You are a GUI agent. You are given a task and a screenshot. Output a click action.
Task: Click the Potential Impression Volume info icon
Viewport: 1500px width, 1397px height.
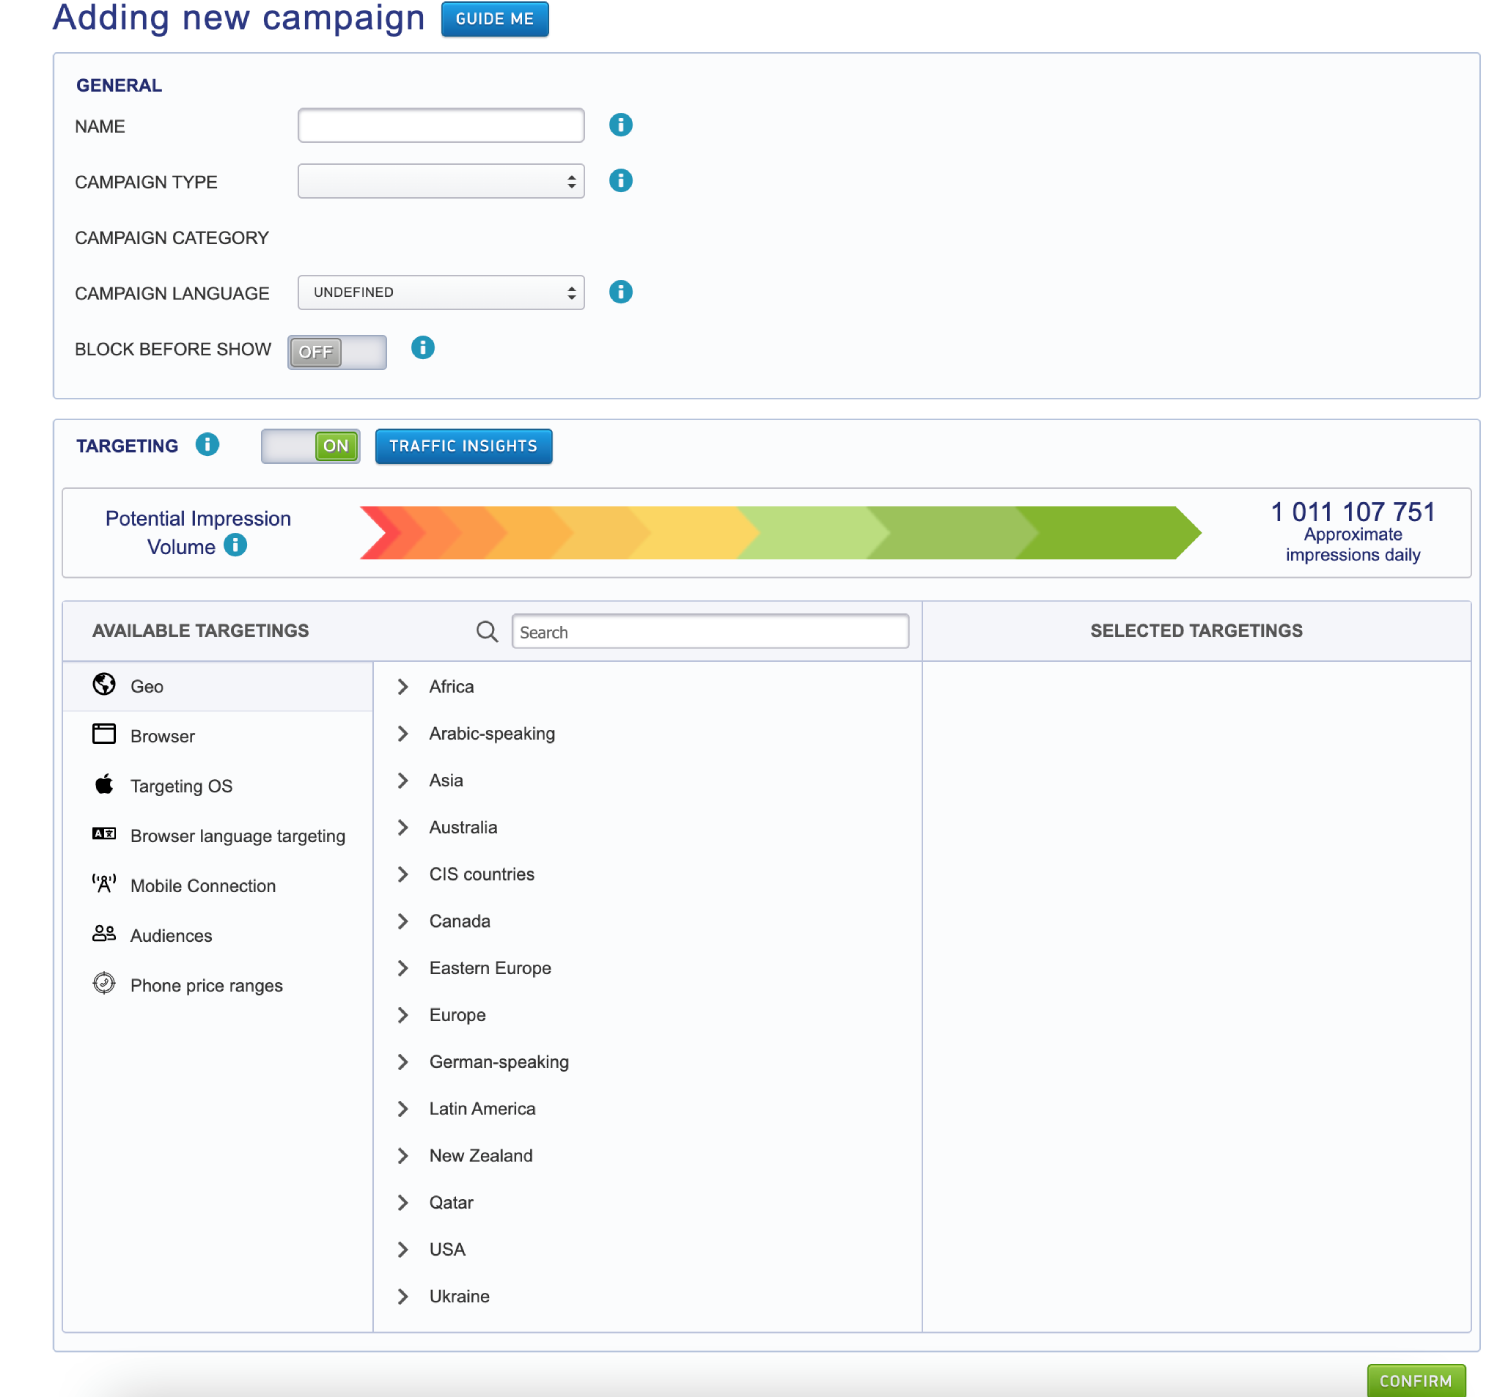[x=235, y=546]
